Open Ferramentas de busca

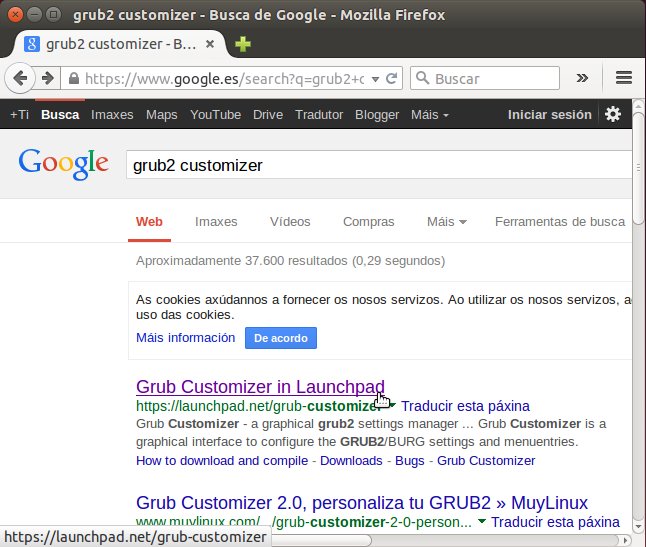click(x=560, y=222)
